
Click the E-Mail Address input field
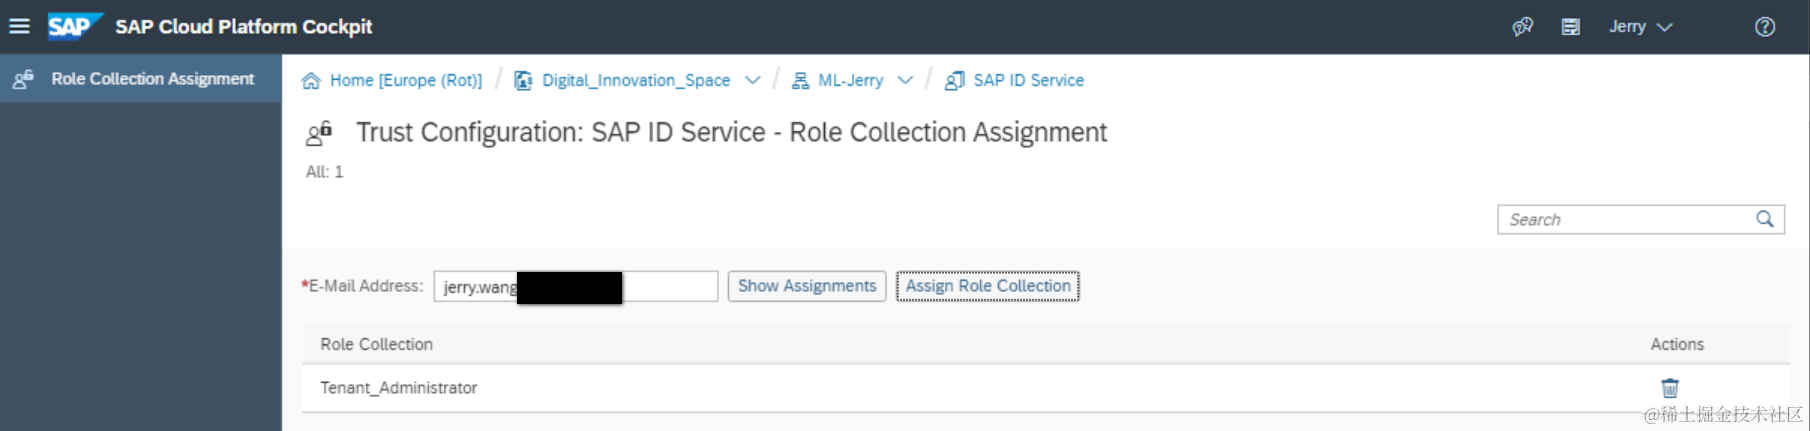pyautogui.click(x=668, y=287)
